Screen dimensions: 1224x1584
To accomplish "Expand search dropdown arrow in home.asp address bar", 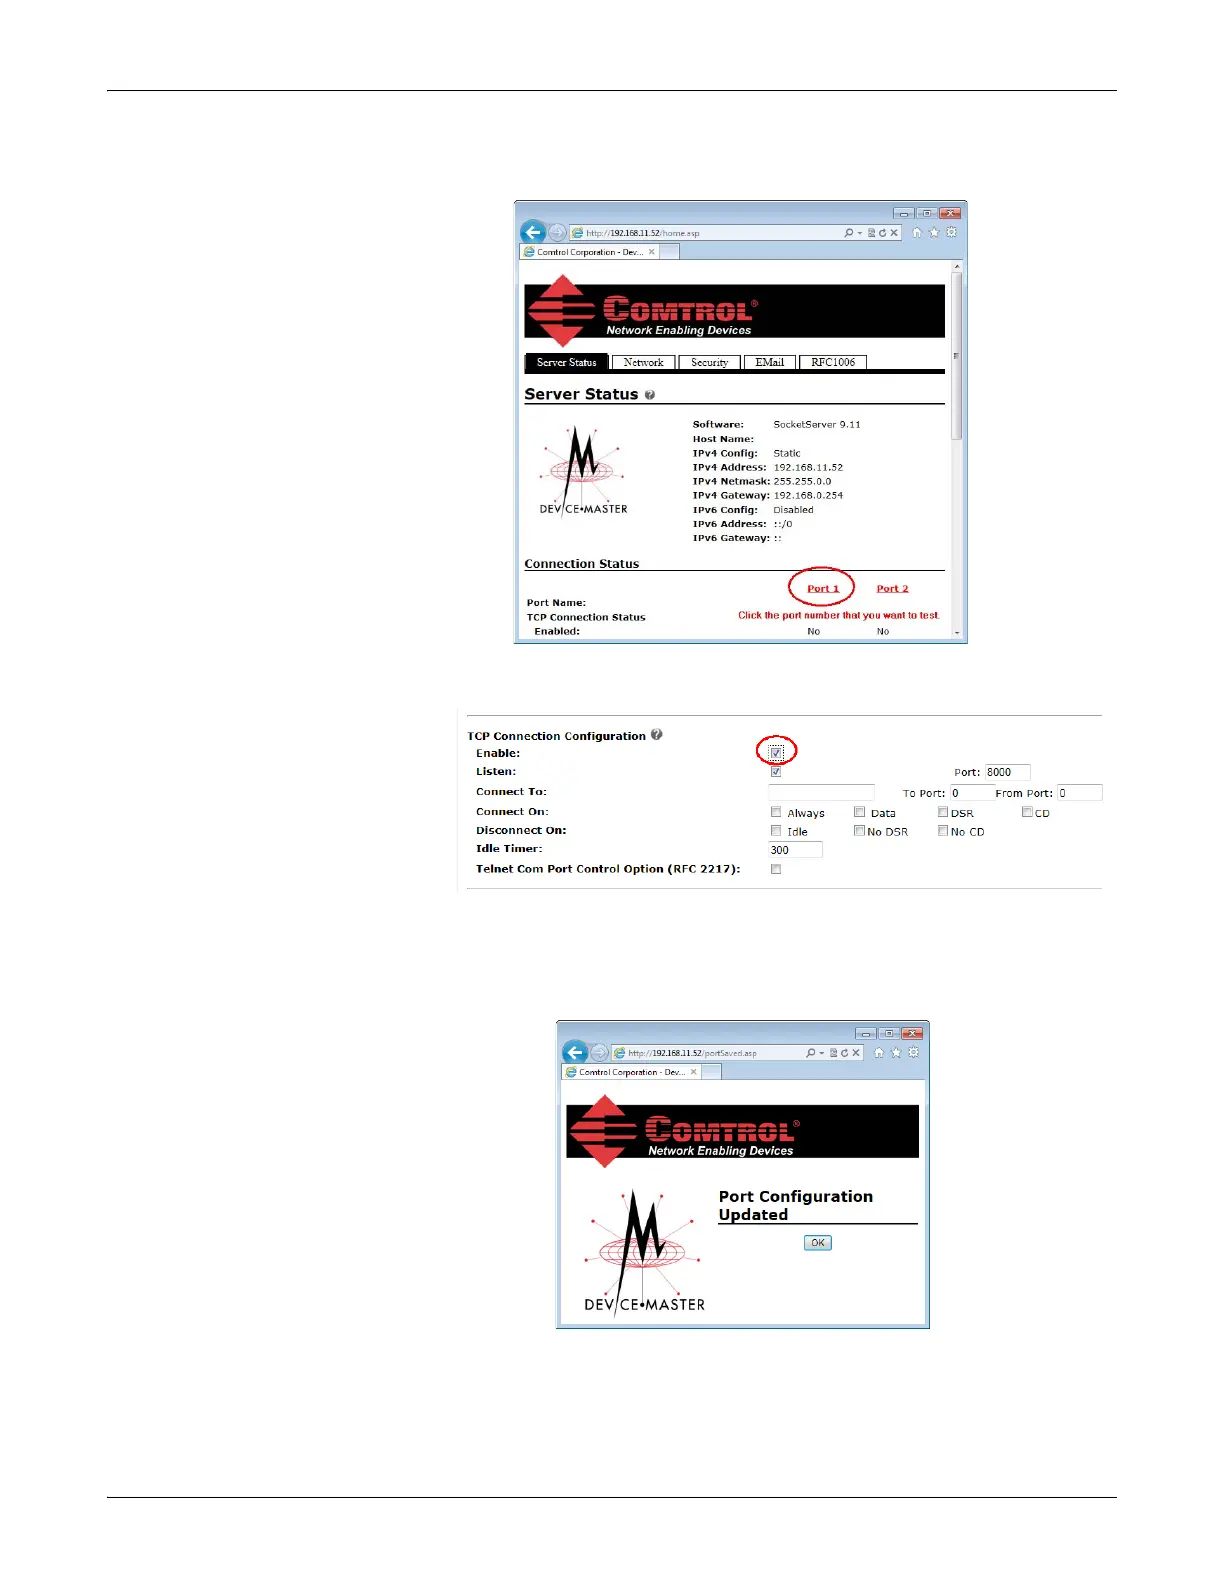I will (859, 233).
